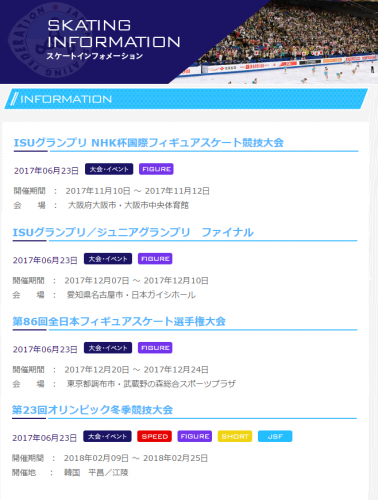Click 2017年06月23日 date of NHK杯 entry
Image resolution: width=378 pixels, height=500 pixels.
[46, 171]
